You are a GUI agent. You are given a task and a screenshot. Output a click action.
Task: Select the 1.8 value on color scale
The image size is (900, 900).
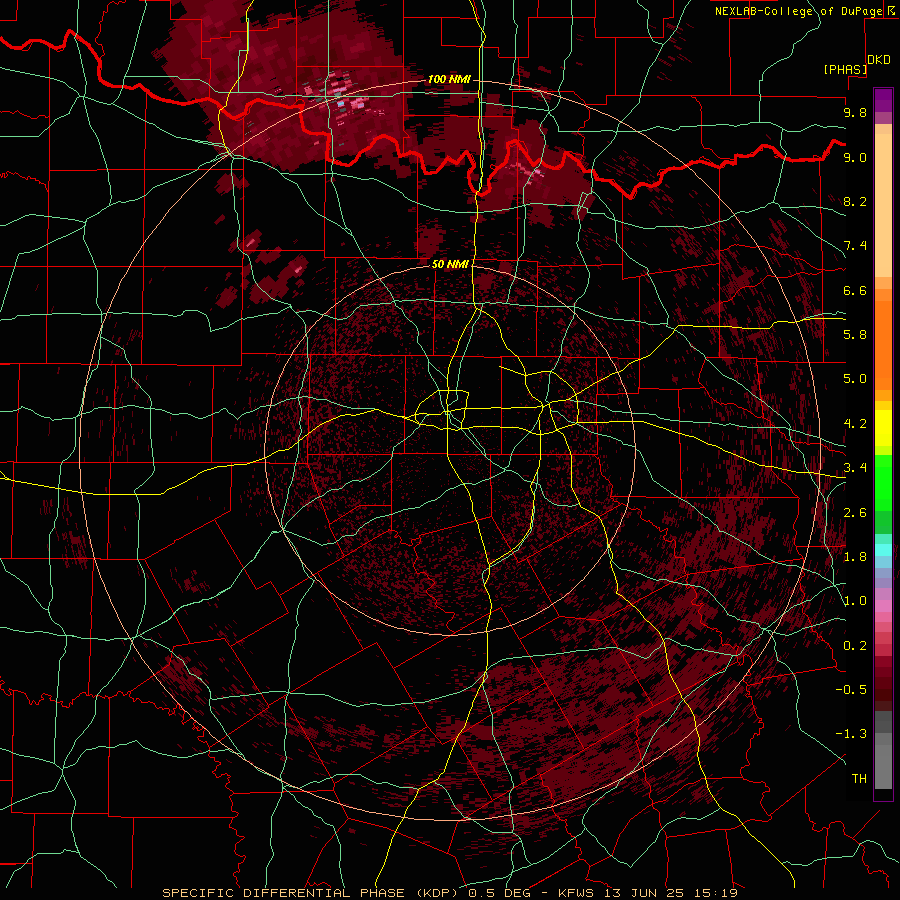[855, 557]
